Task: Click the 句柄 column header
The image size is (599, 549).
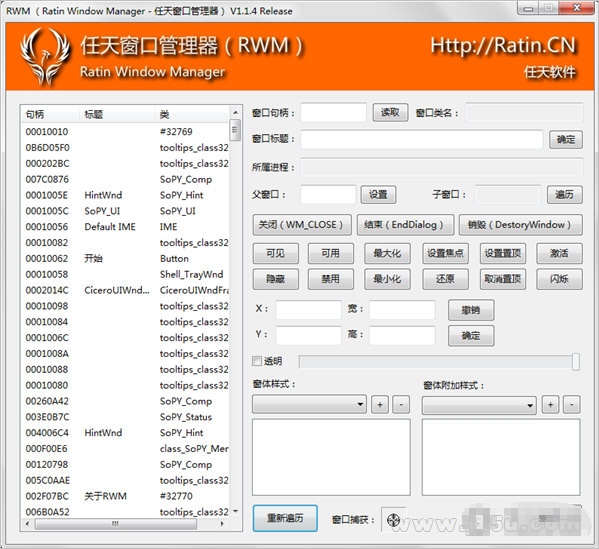Action: [x=50, y=114]
